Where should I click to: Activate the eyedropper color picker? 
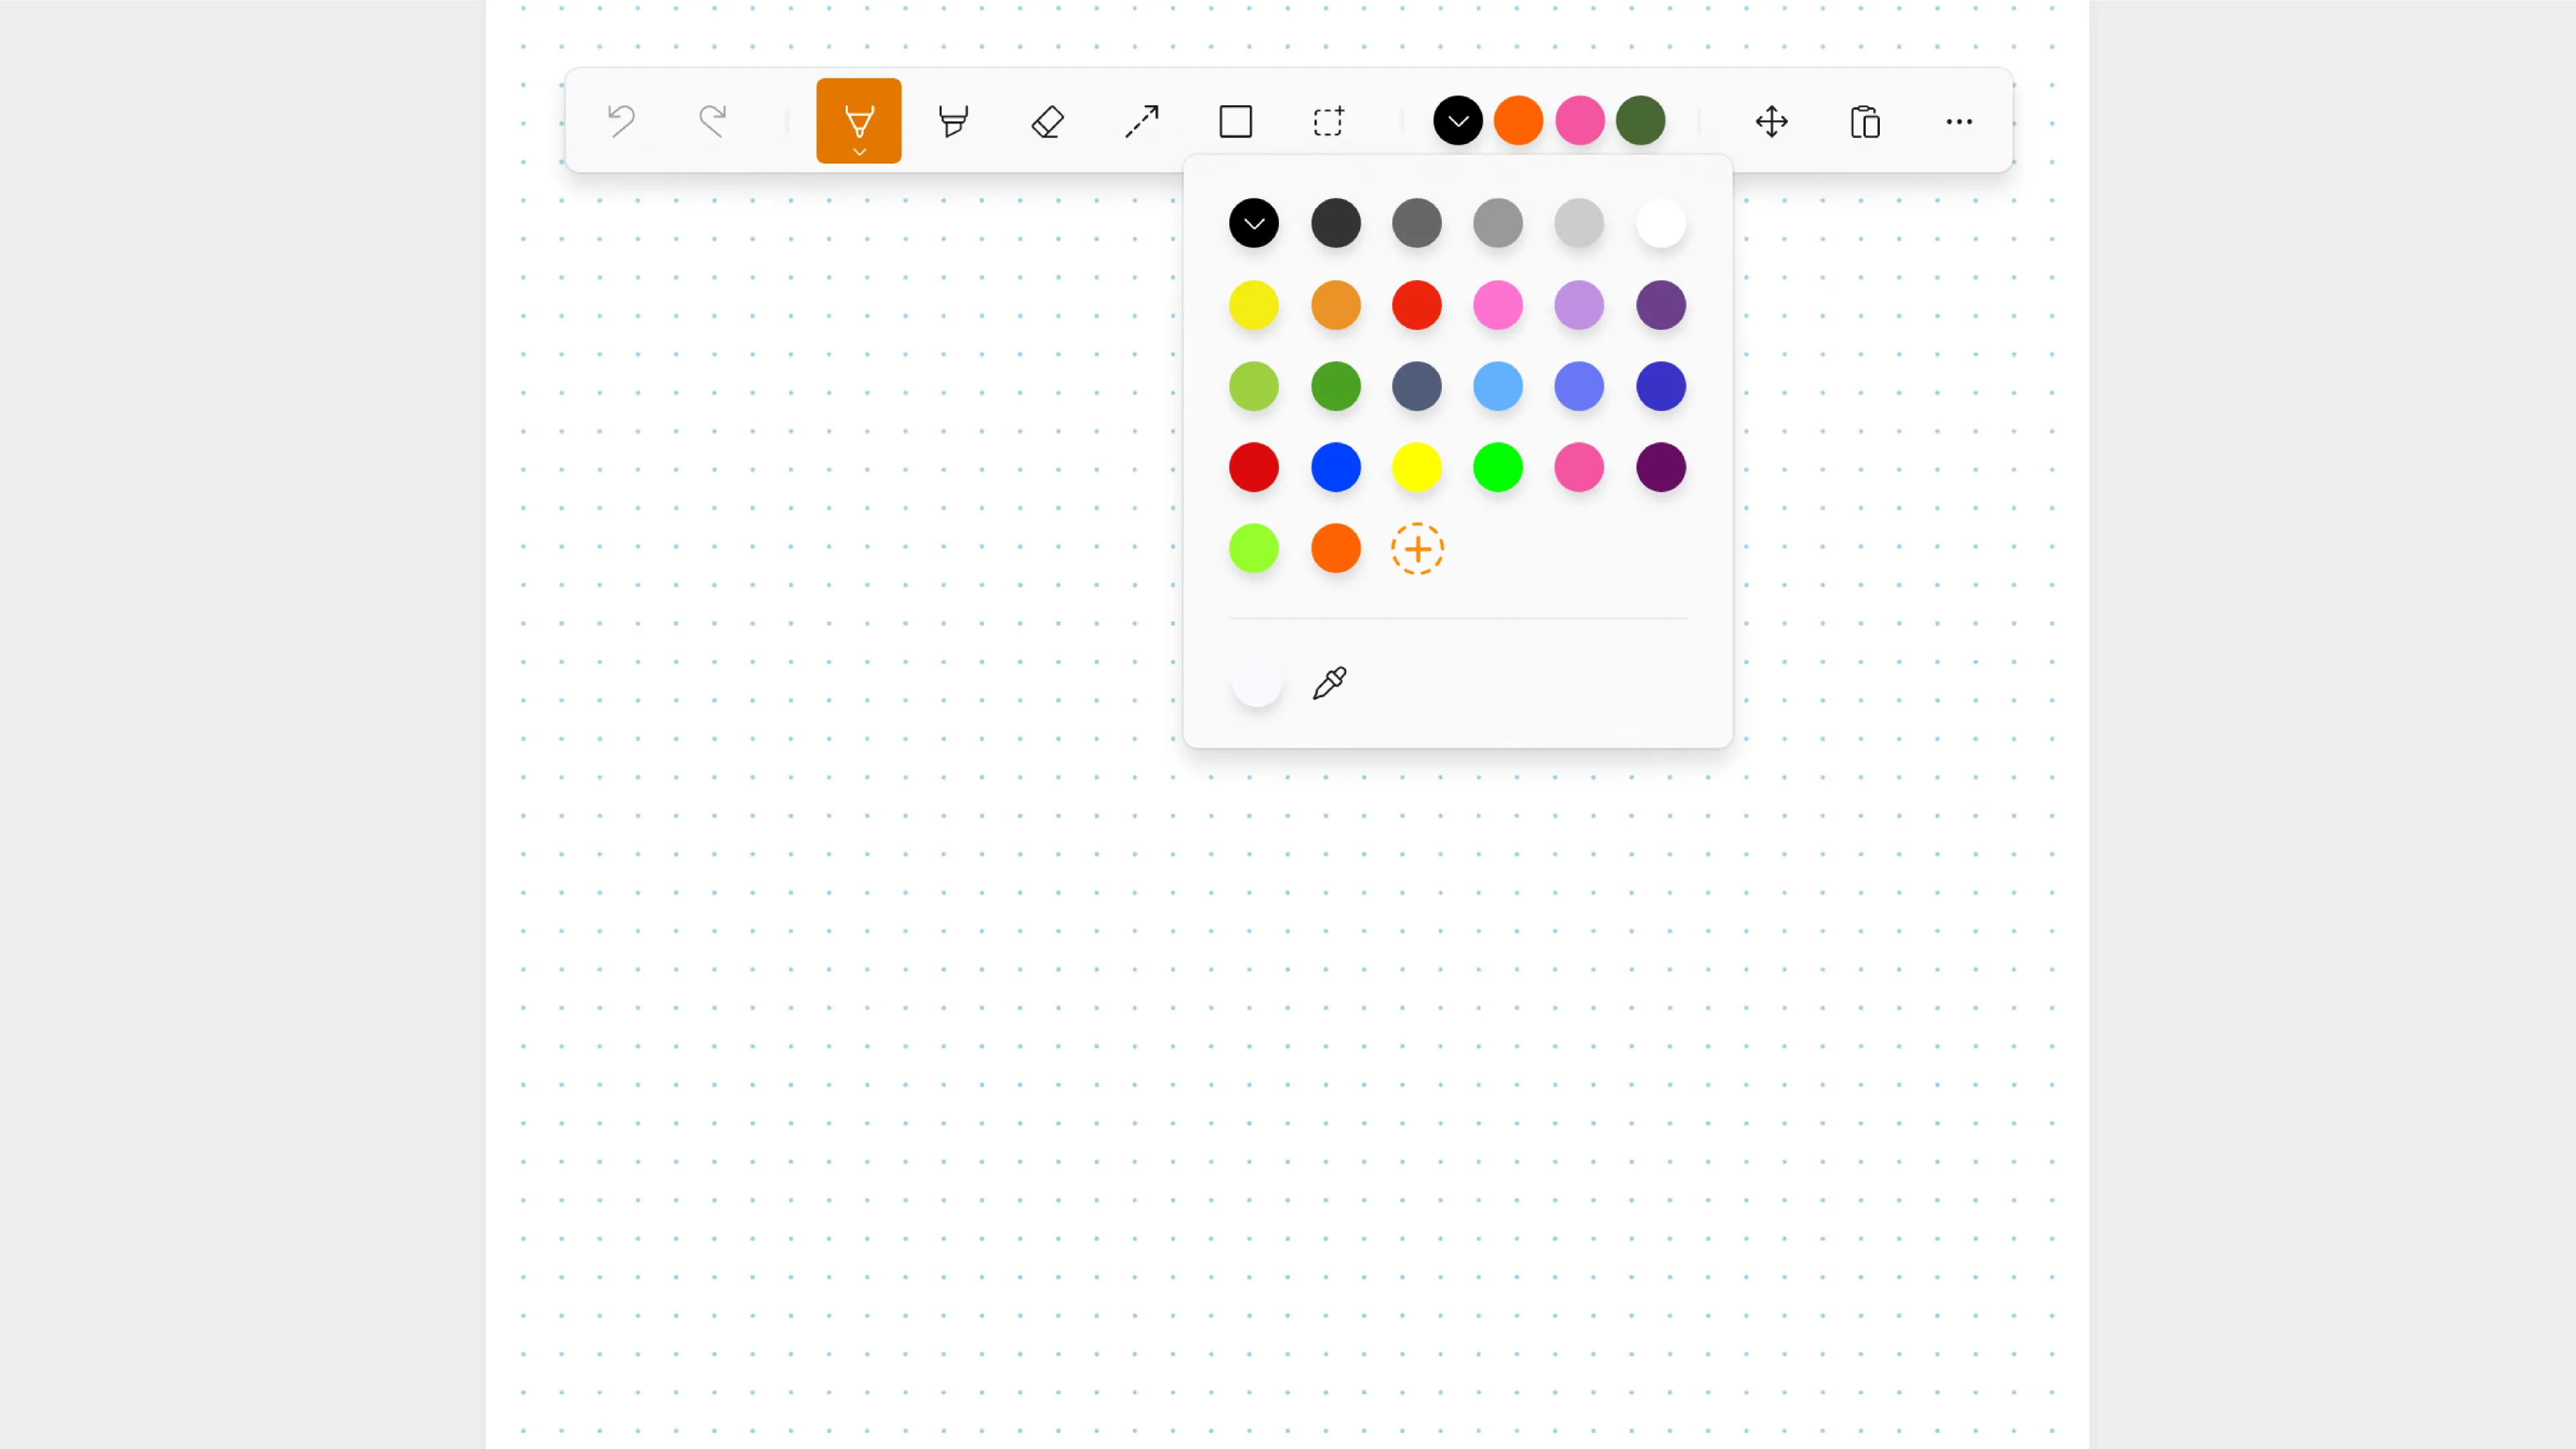point(1330,683)
